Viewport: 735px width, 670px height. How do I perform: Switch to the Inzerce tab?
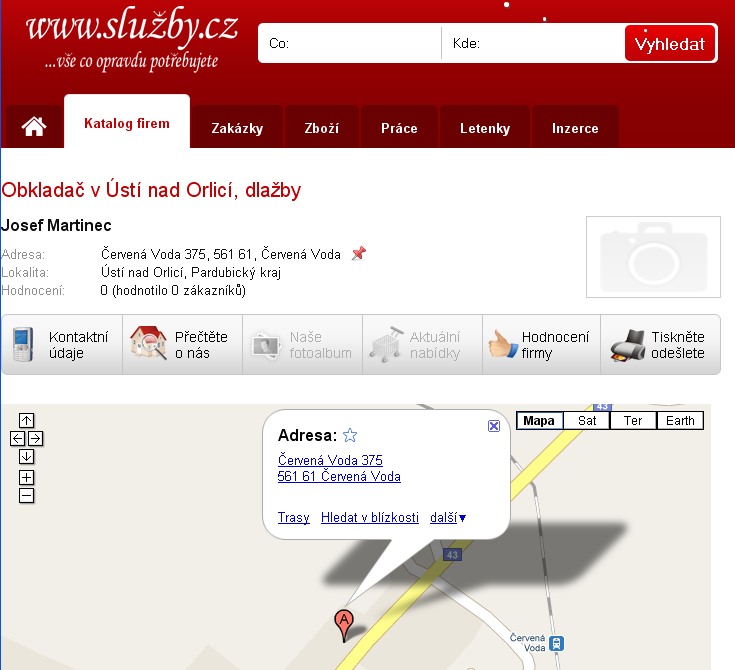[575, 128]
